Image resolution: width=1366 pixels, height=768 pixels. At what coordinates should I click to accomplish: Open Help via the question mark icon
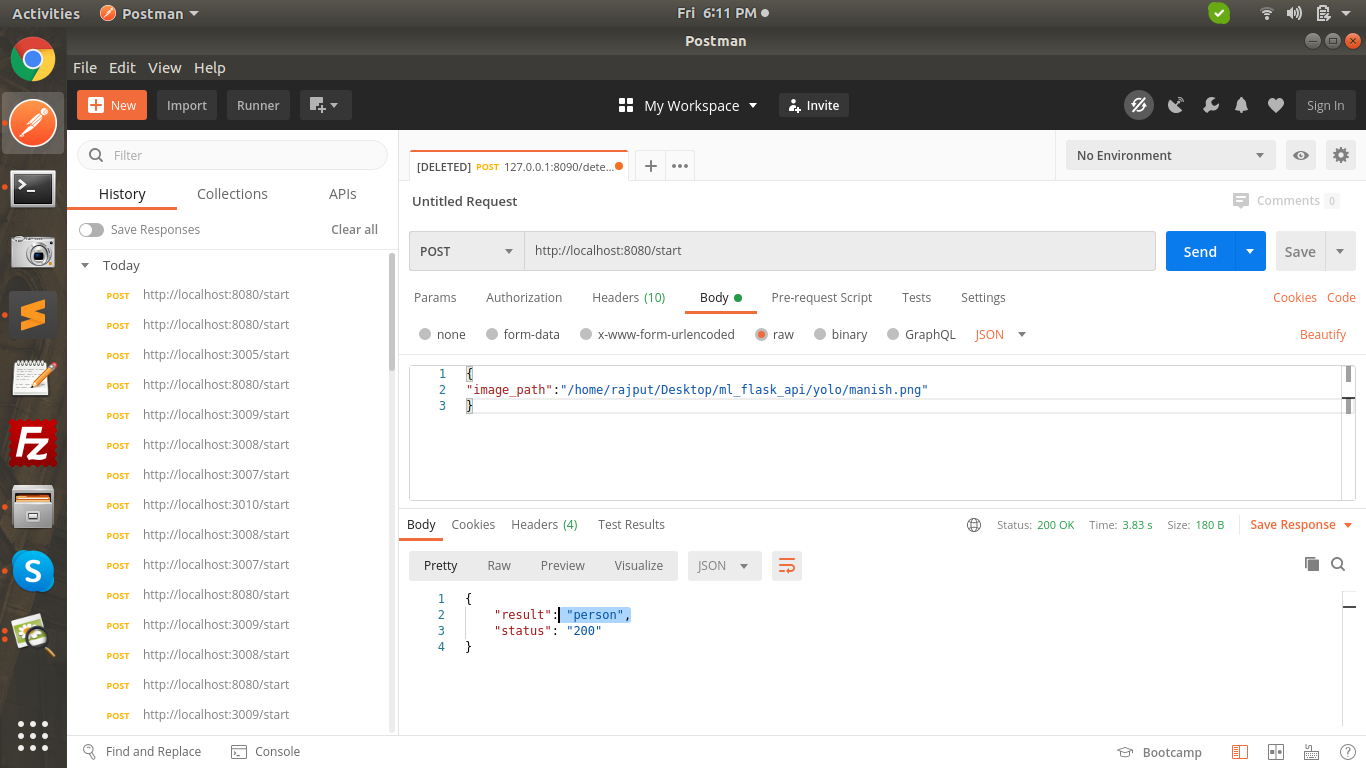[x=1347, y=751]
